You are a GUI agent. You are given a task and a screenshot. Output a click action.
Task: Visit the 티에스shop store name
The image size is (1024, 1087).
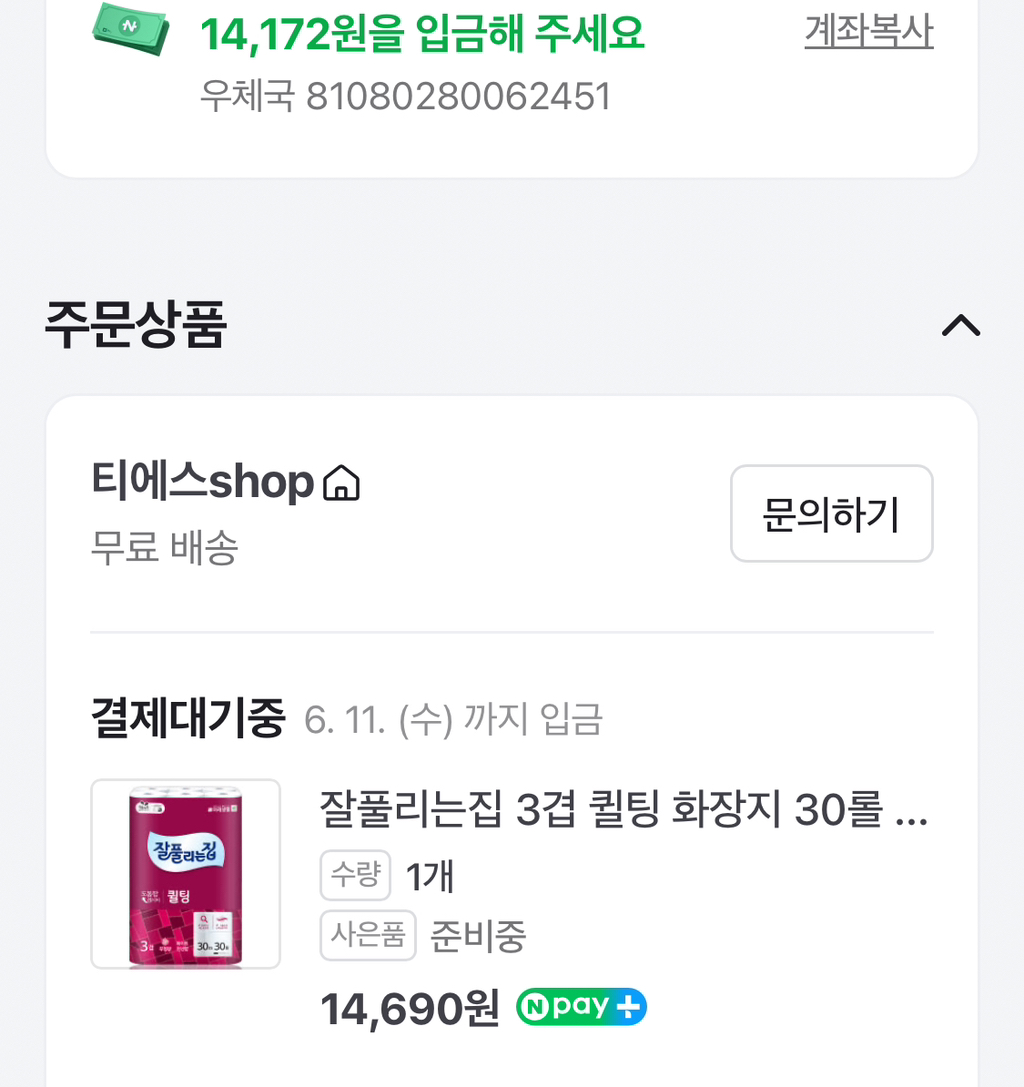[x=203, y=483]
